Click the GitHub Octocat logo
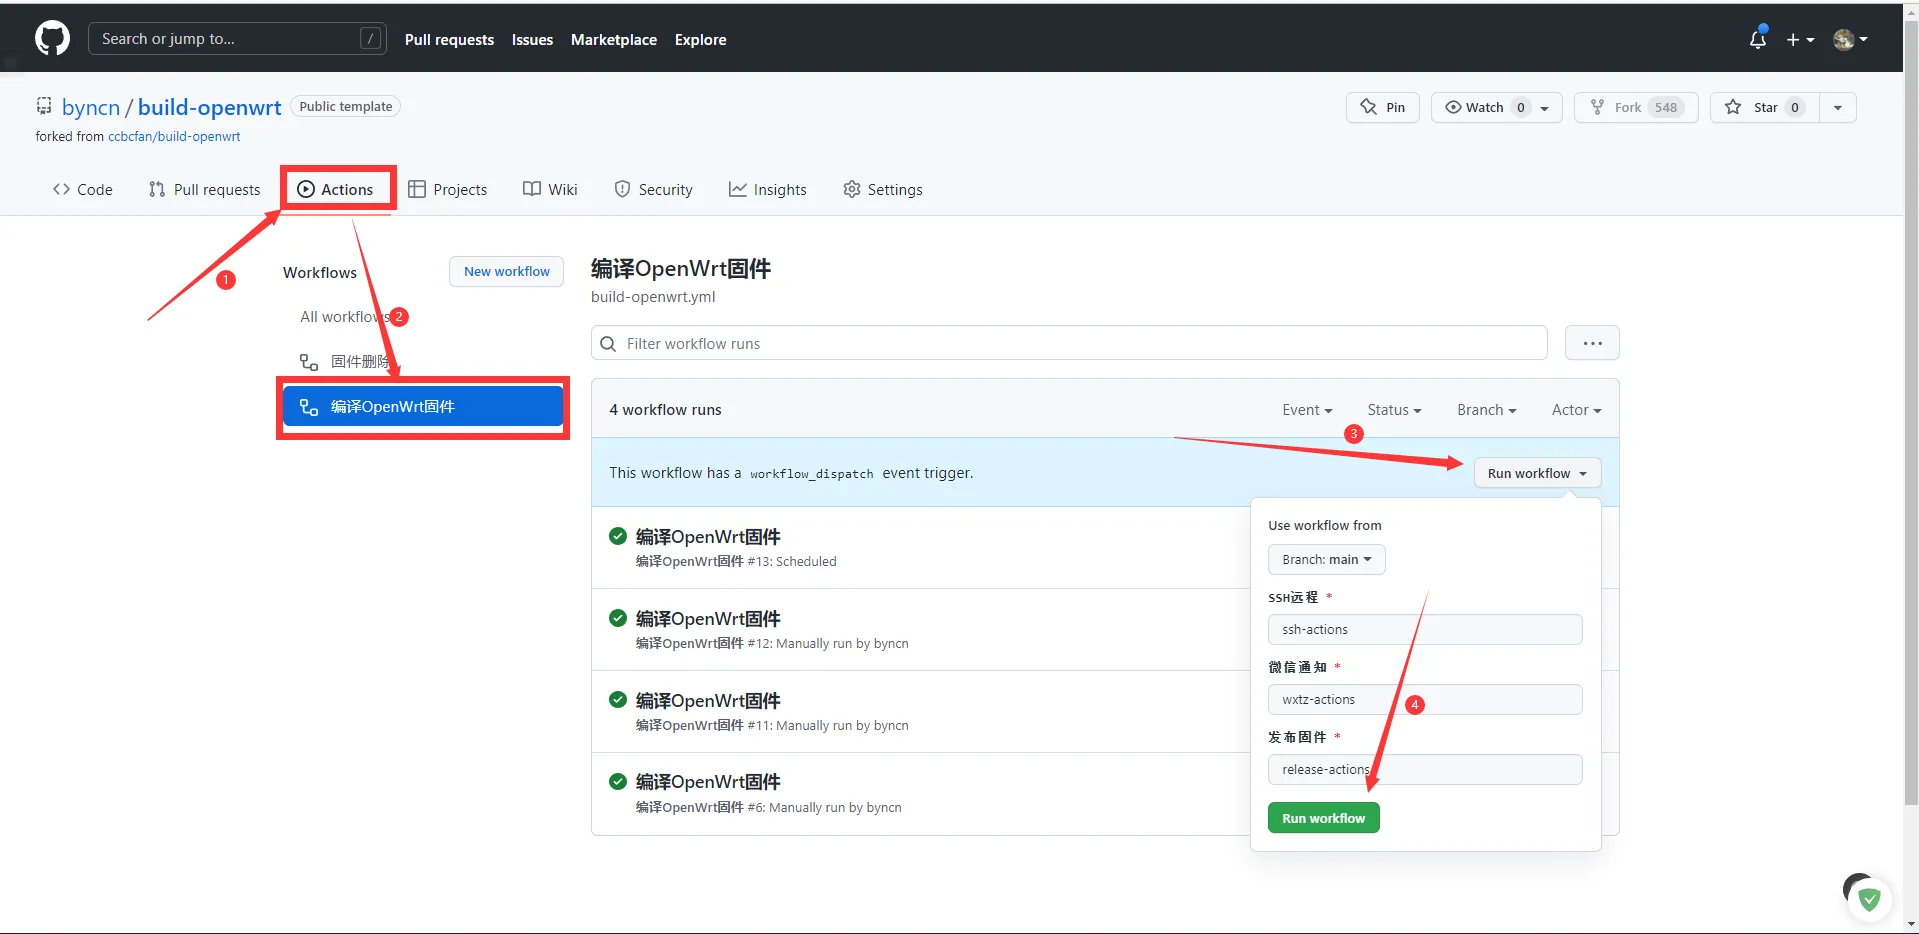 (x=52, y=39)
